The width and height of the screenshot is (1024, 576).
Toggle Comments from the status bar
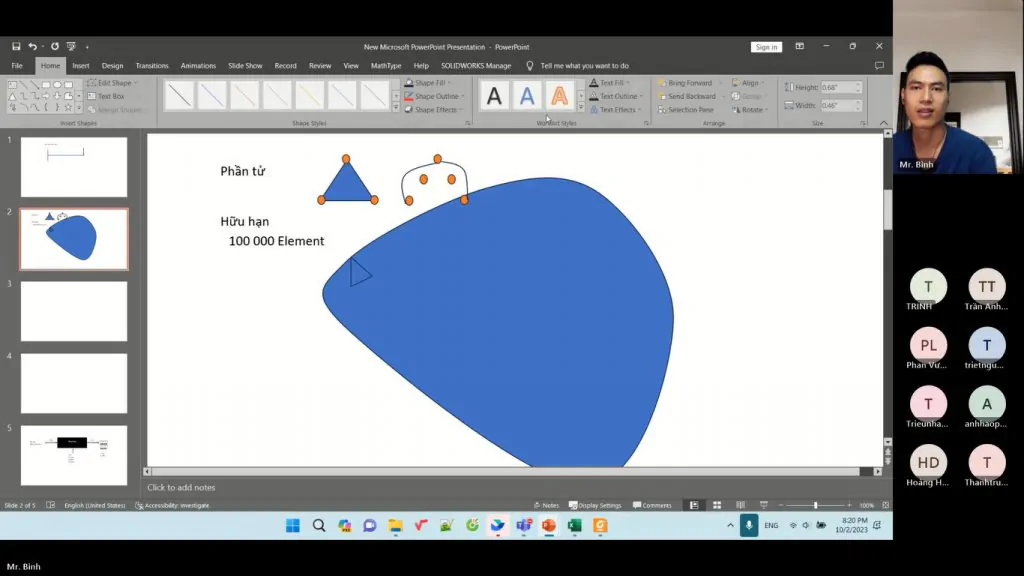click(x=652, y=505)
